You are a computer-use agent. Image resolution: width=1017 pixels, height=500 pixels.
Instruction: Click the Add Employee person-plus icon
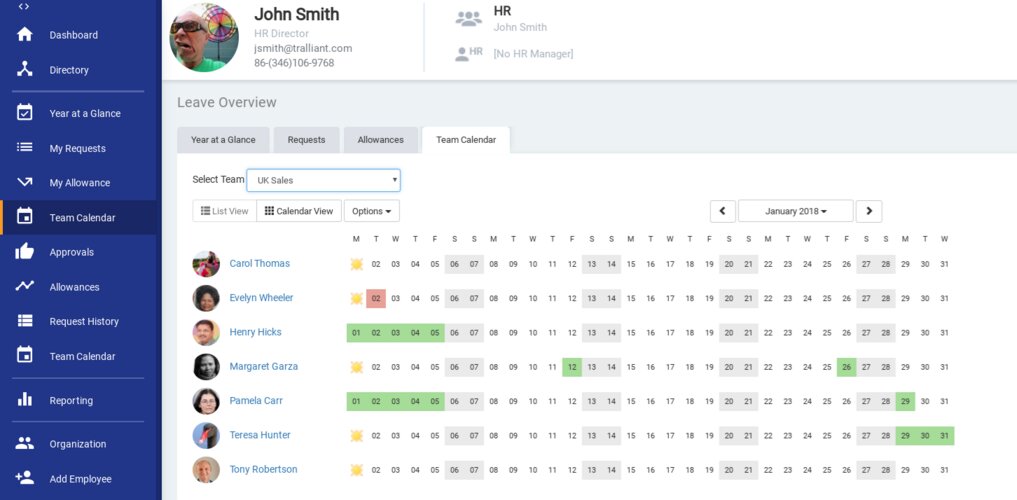[x=25, y=478]
